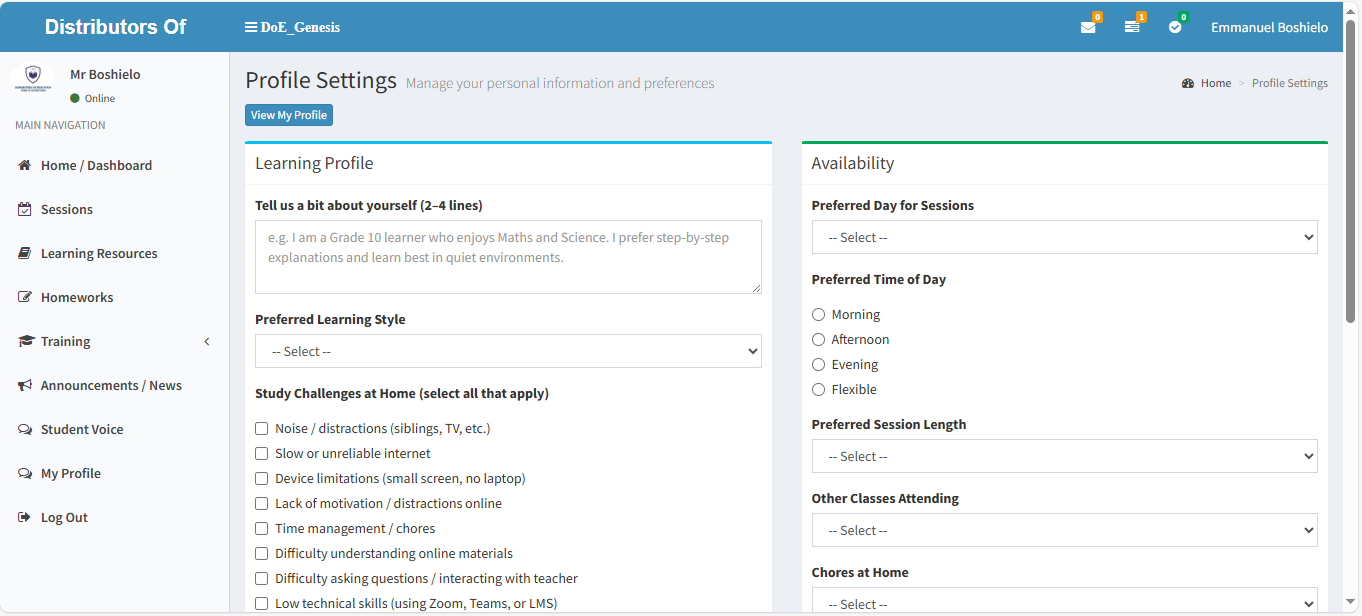Open Homeworks from the main navigation
The height and width of the screenshot is (616, 1362).
click(x=76, y=298)
